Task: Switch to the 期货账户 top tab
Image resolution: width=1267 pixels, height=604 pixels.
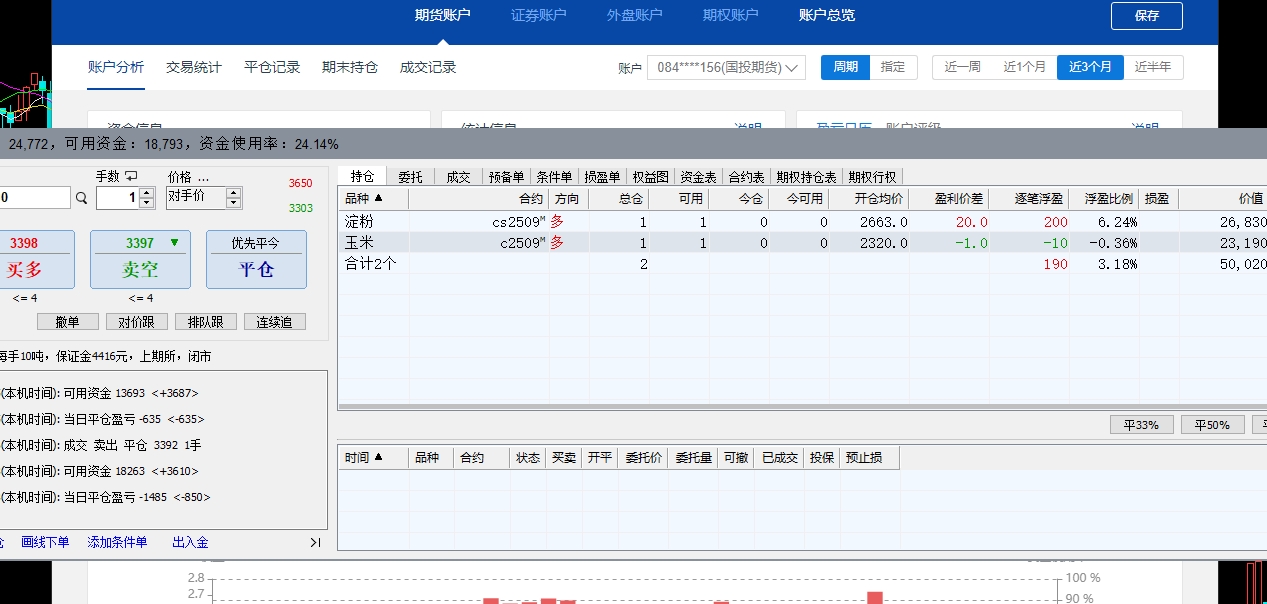Action: point(442,15)
